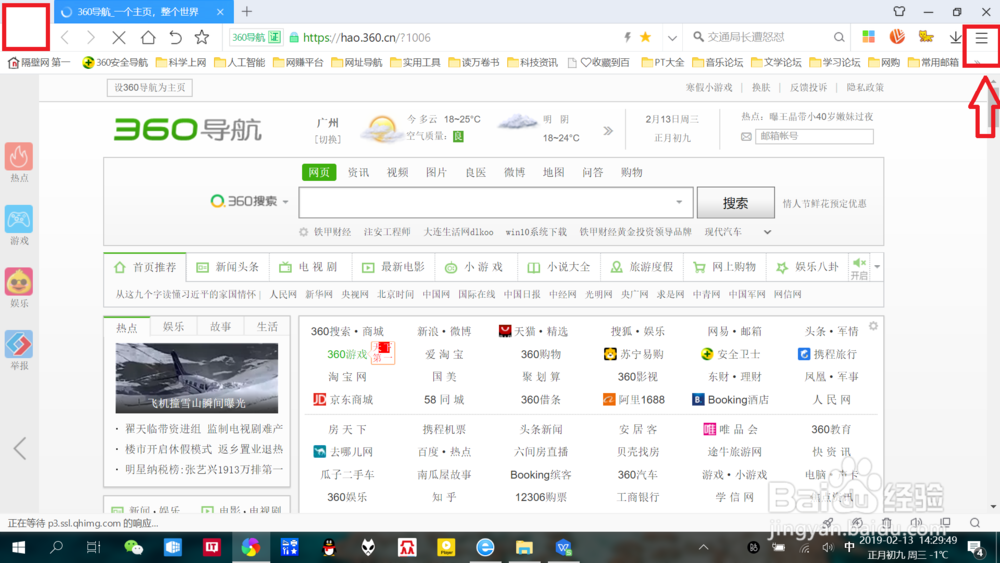Viewport: 1000px width, 563px height.
Task: Open the 淘宝网 link
Action: 348,377
